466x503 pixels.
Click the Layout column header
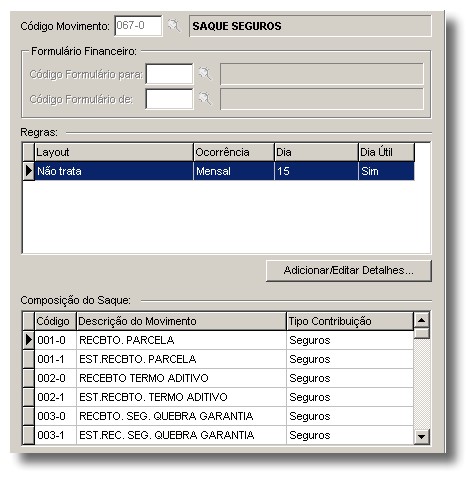point(114,152)
